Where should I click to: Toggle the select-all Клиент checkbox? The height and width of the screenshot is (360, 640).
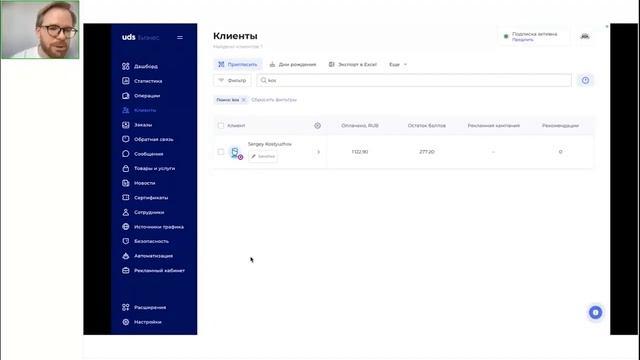(x=221, y=126)
